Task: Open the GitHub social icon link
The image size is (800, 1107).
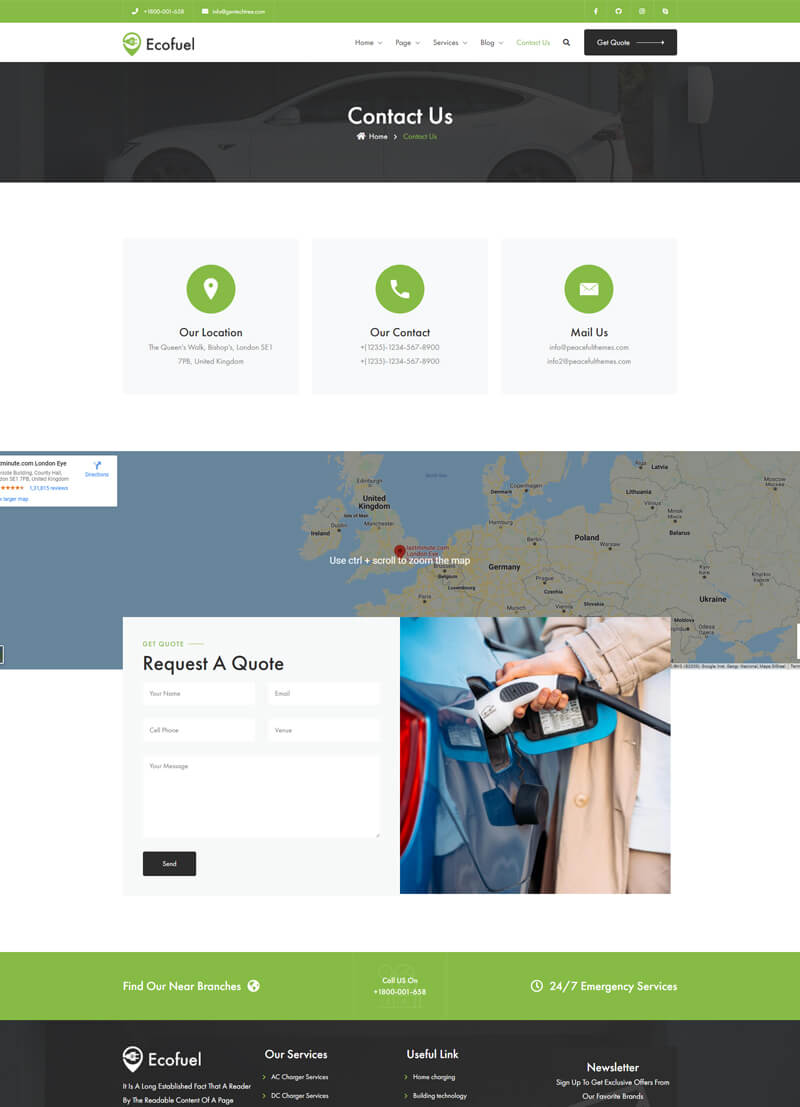Action: (619, 11)
